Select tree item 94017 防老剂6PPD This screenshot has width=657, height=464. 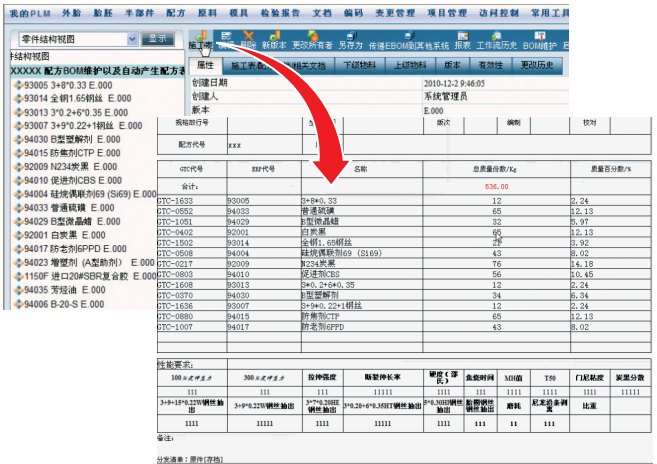(75, 249)
